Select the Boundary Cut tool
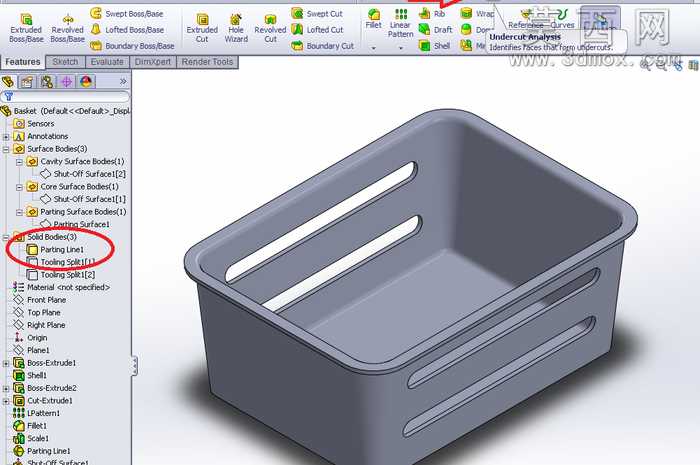 (323, 46)
